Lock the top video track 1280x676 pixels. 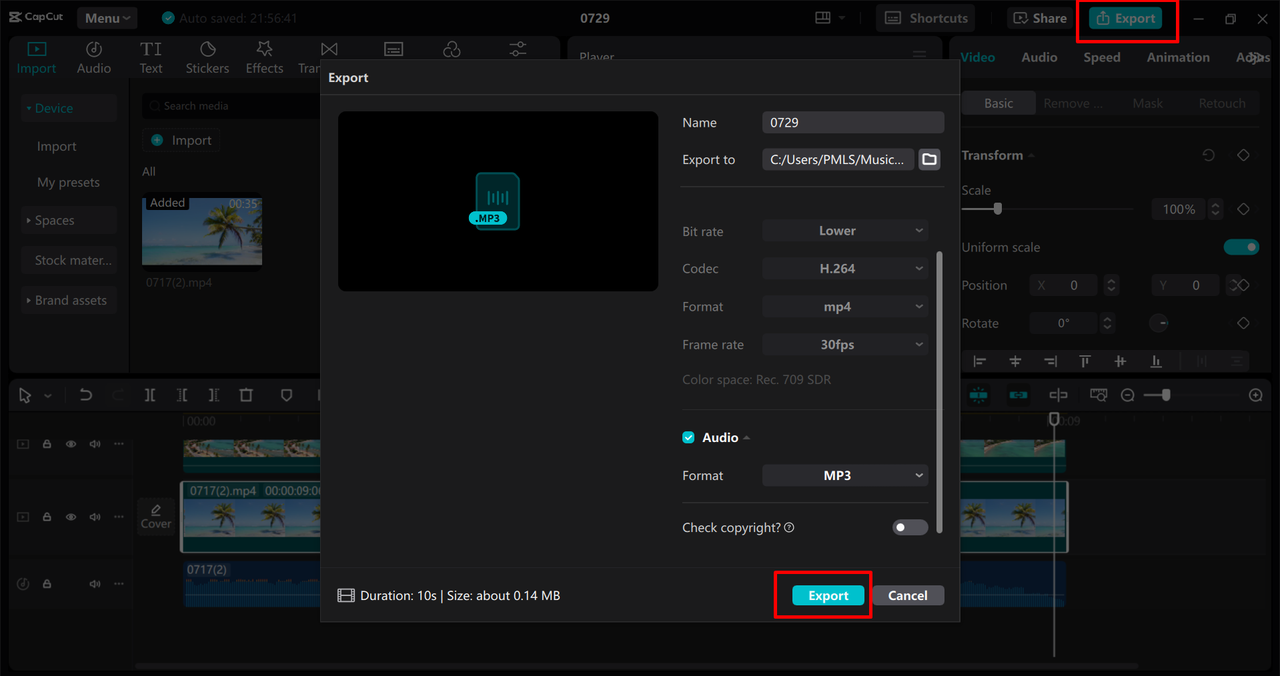[x=47, y=444]
